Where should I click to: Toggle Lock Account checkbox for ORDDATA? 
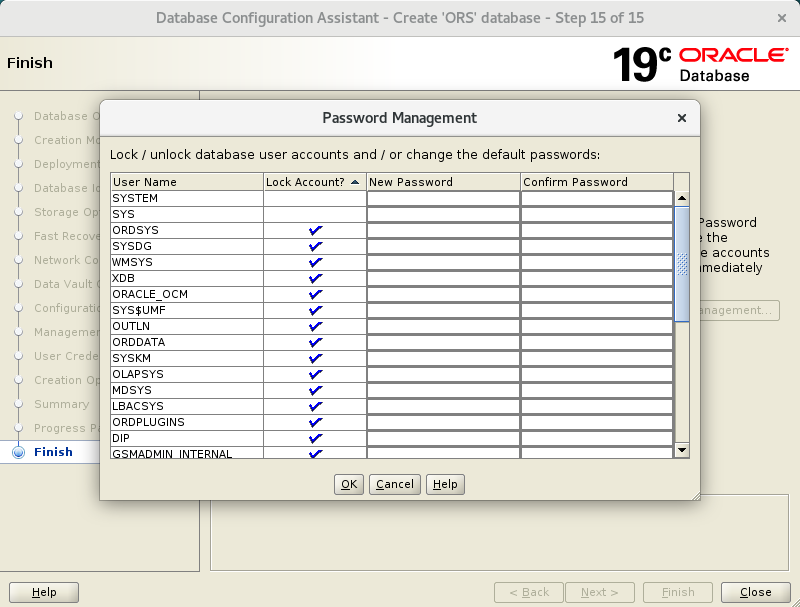315,342
